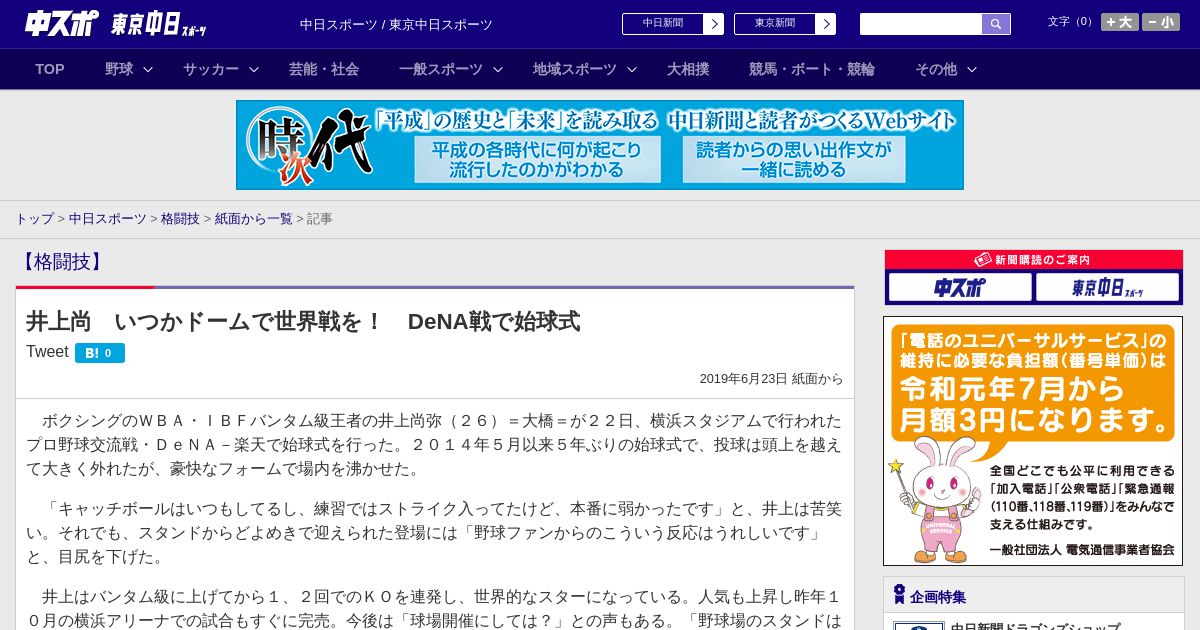Decrease the text size with the －小 button
The height and width of the screenshot is (630, 1200).
(1161, 22)
